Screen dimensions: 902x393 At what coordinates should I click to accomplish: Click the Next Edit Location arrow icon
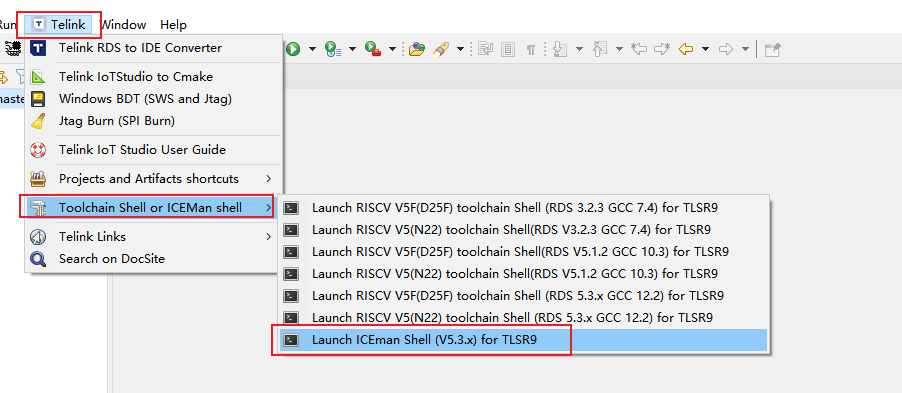tap(662, 49)
